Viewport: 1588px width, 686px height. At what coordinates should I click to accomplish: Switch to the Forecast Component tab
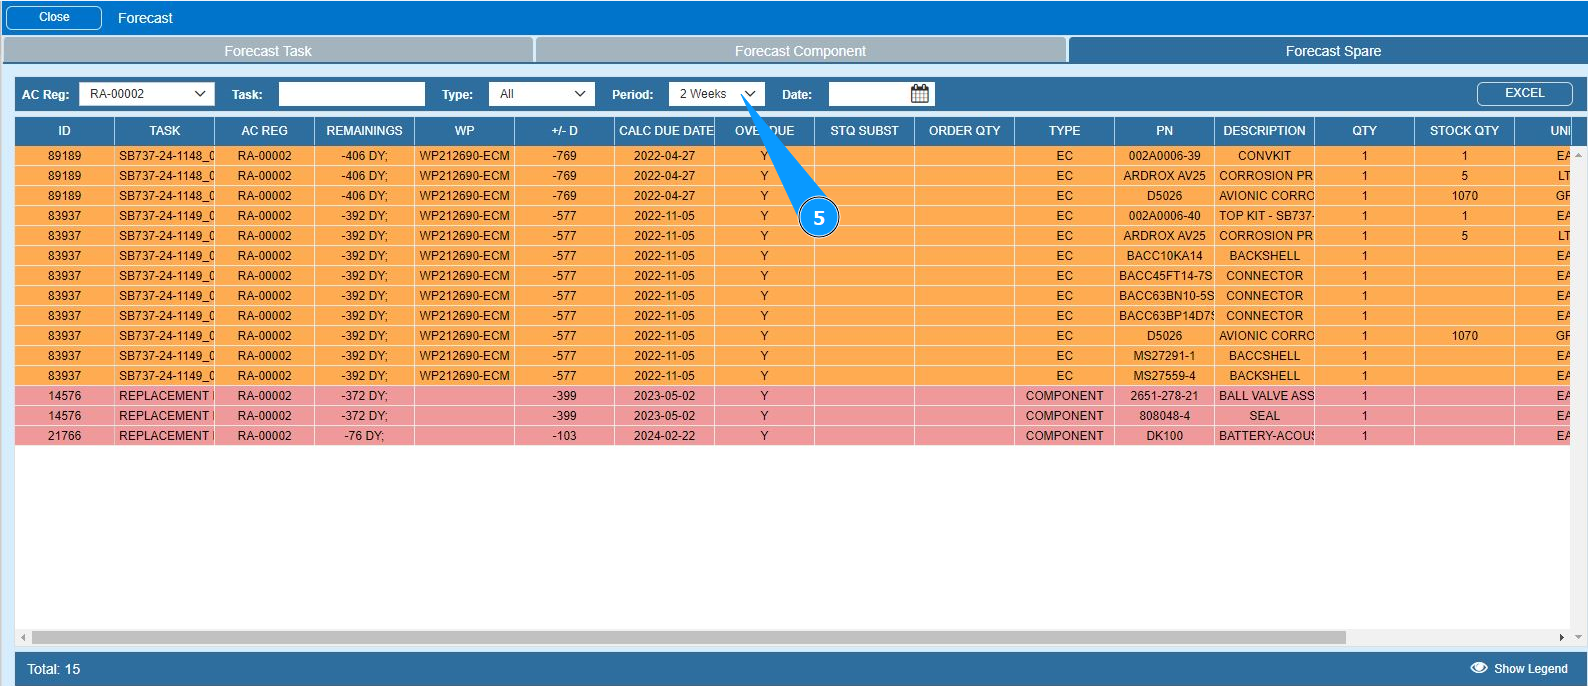tap(800, 51)
